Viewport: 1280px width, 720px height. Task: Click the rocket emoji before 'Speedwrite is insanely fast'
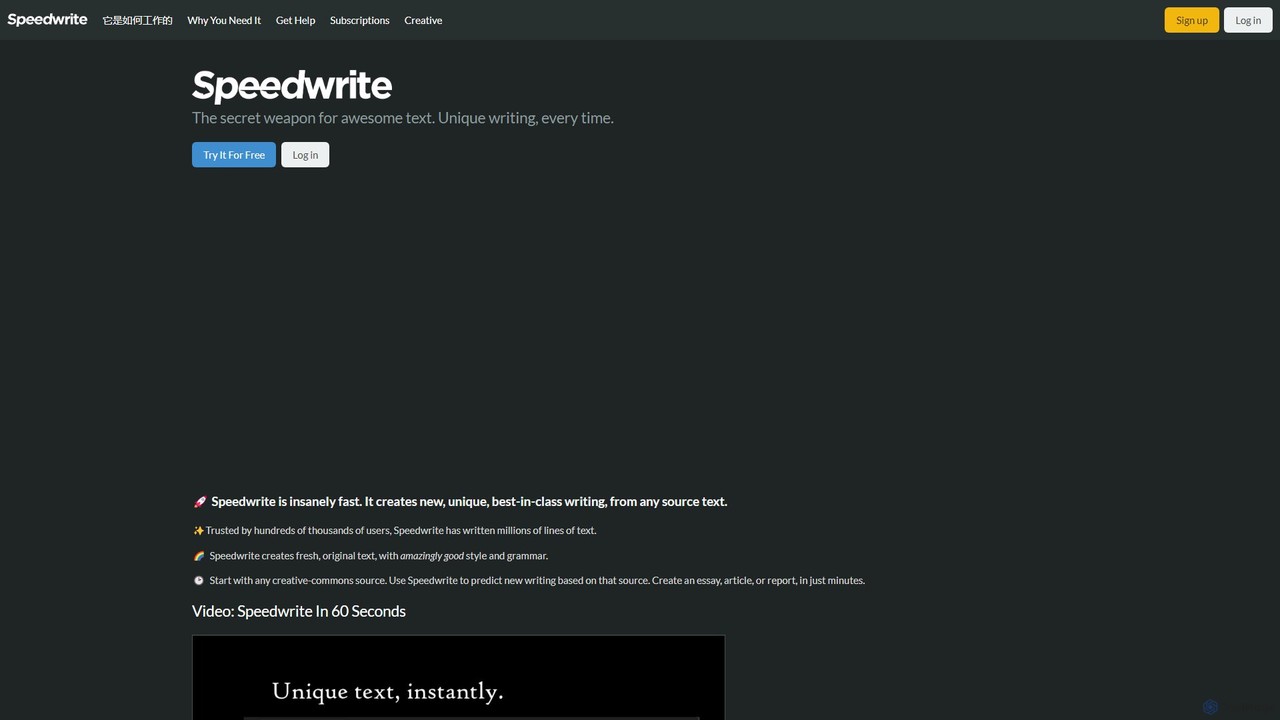point(200,502)
